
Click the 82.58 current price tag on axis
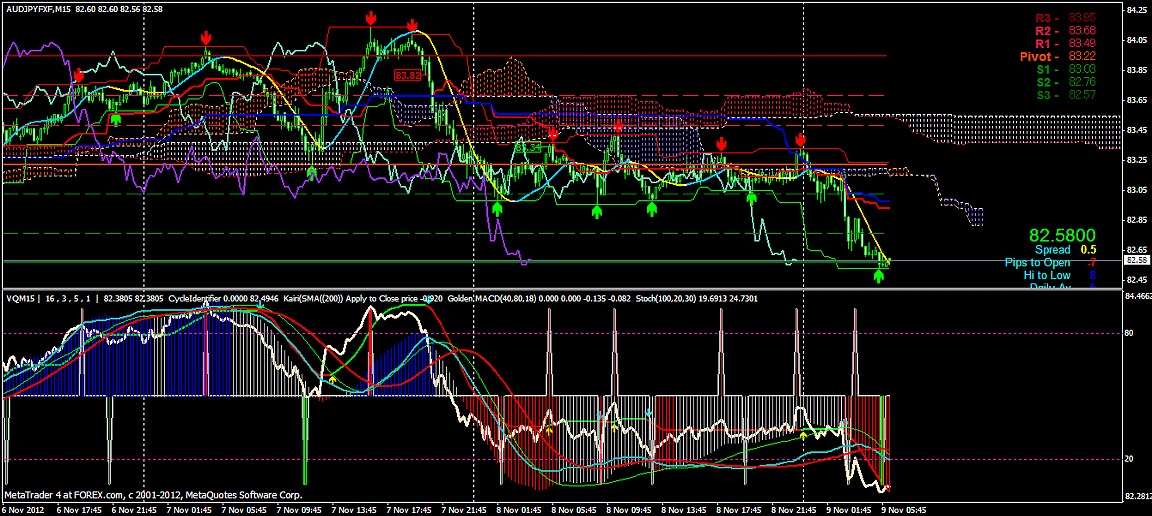[1133, 260]
